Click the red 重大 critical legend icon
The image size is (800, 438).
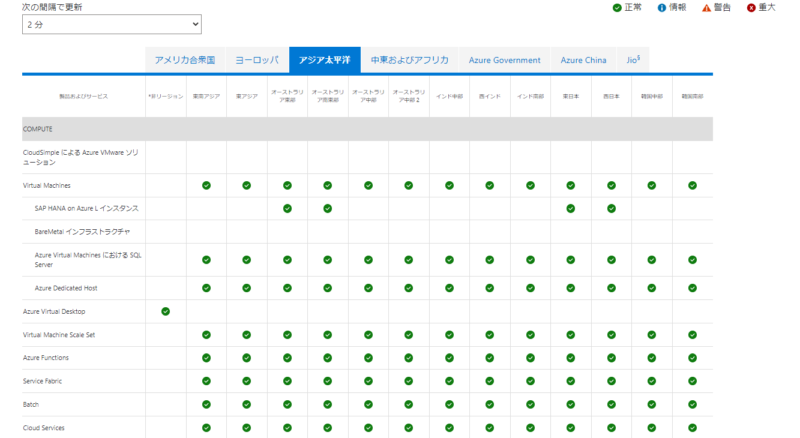click(x=751, y=8)
